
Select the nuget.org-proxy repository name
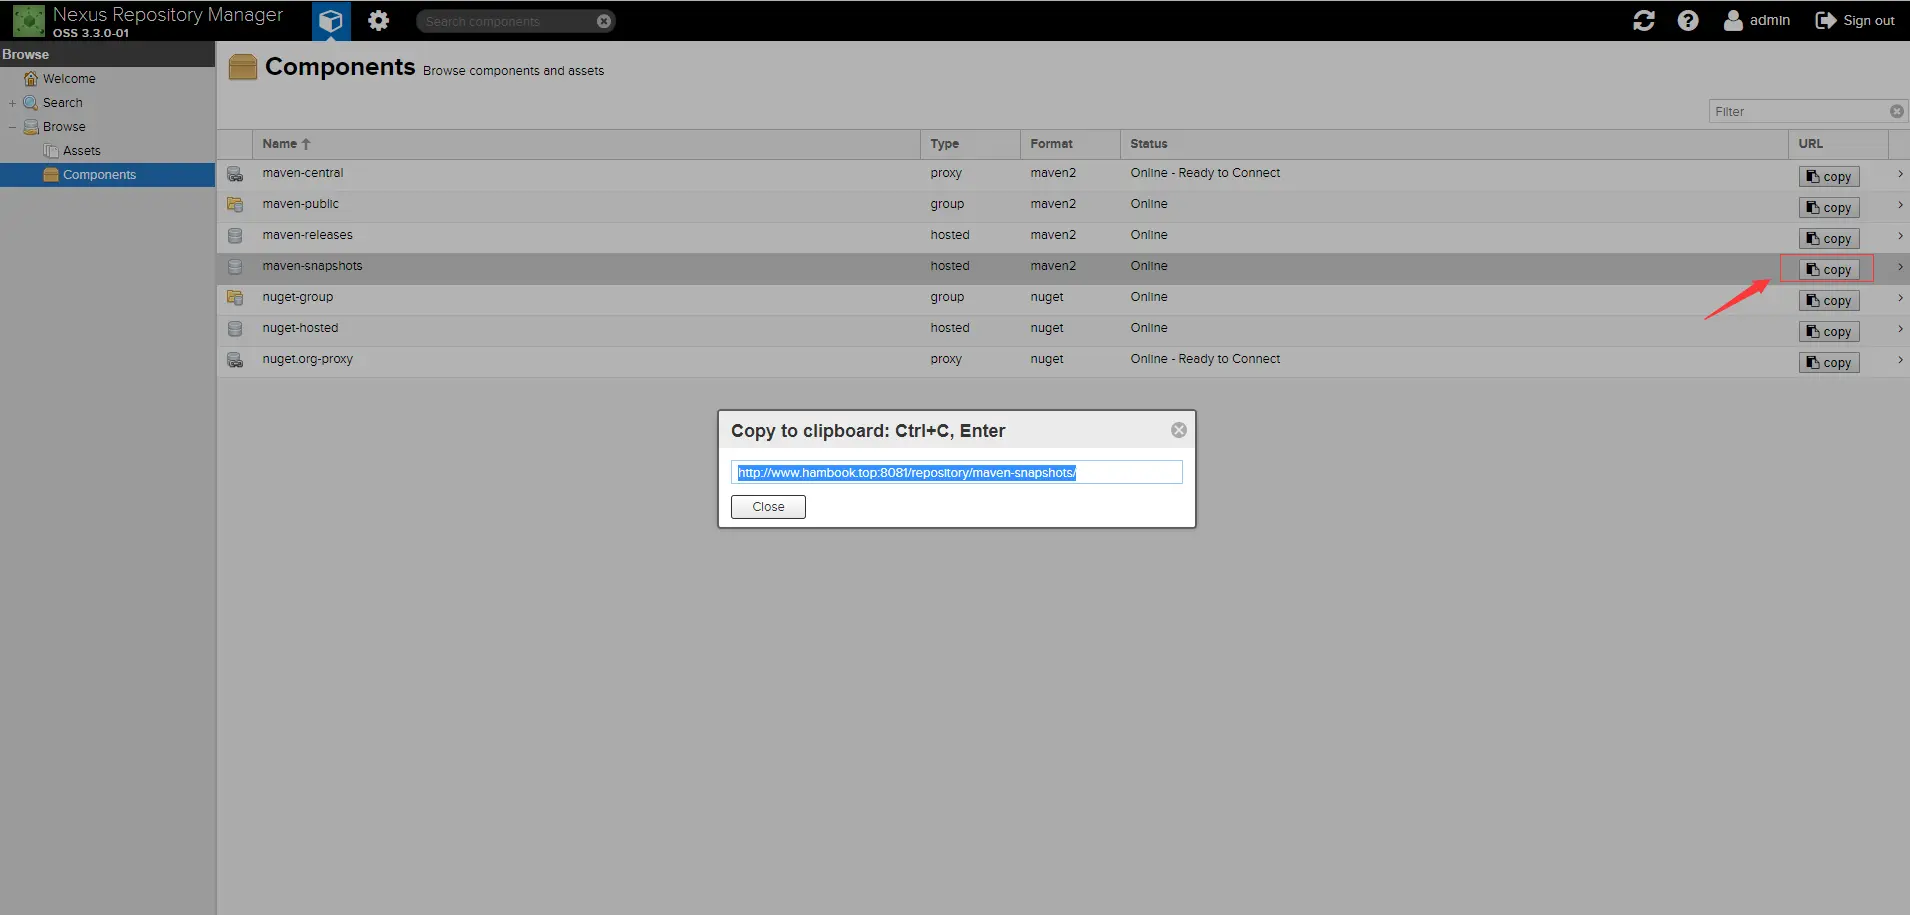308,359
